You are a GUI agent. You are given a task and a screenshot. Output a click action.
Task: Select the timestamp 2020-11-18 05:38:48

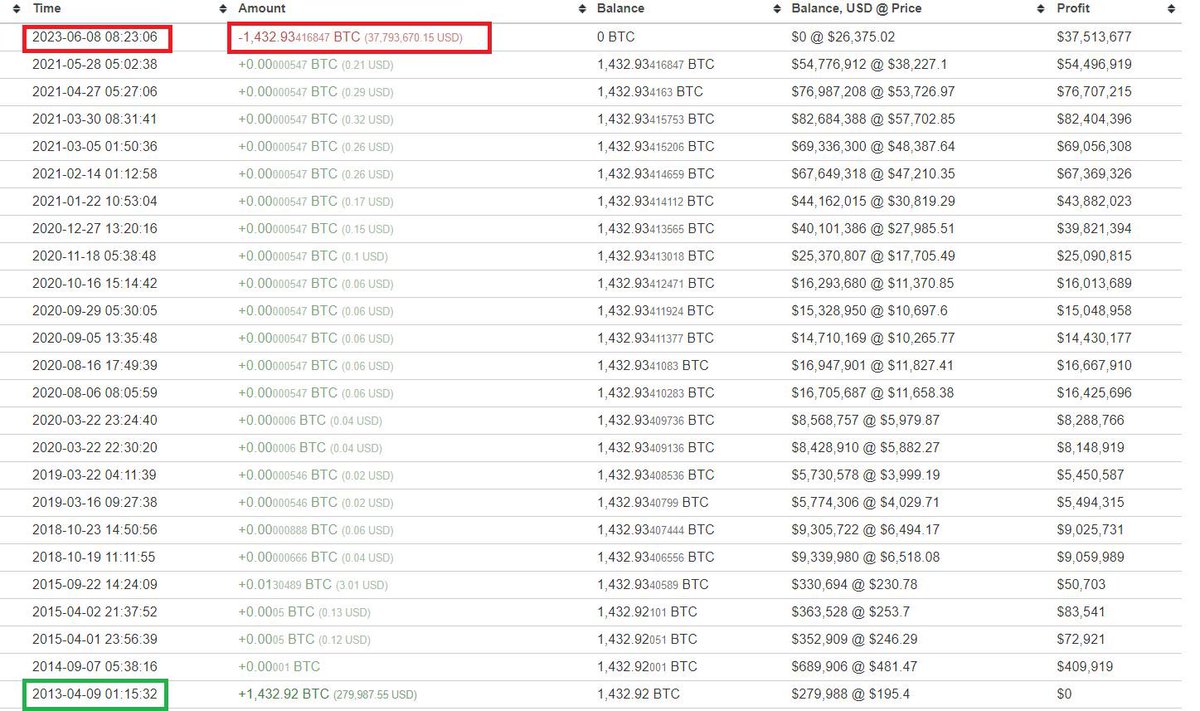point(95,256)
